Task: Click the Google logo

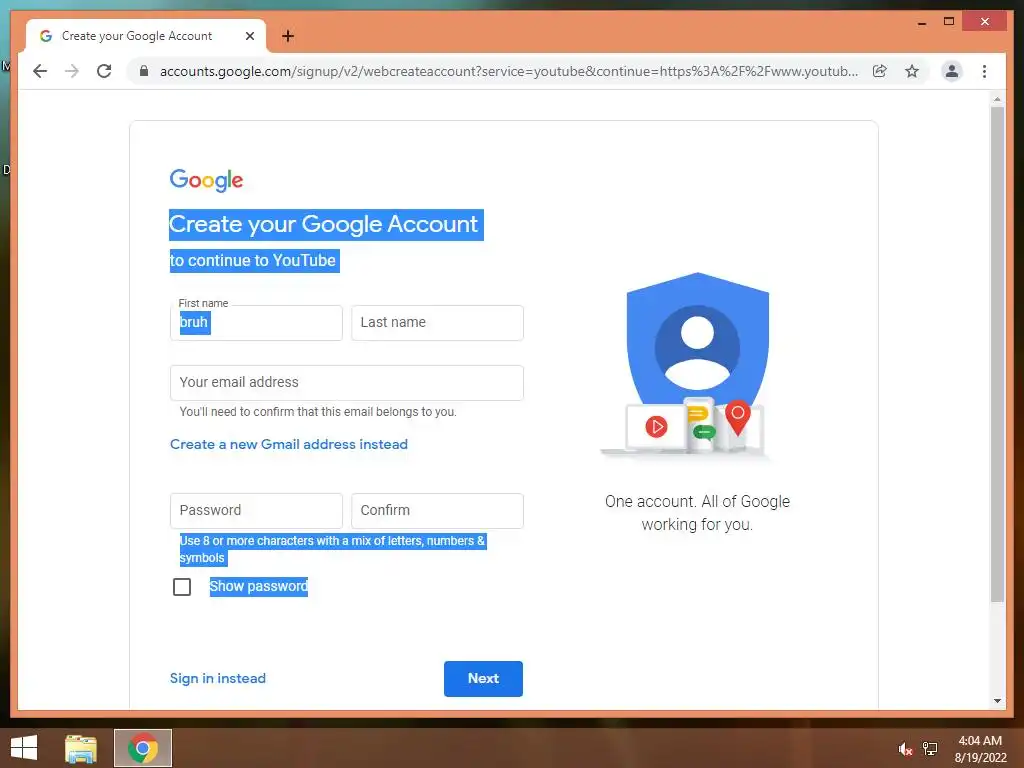Action: click(206, 180)
